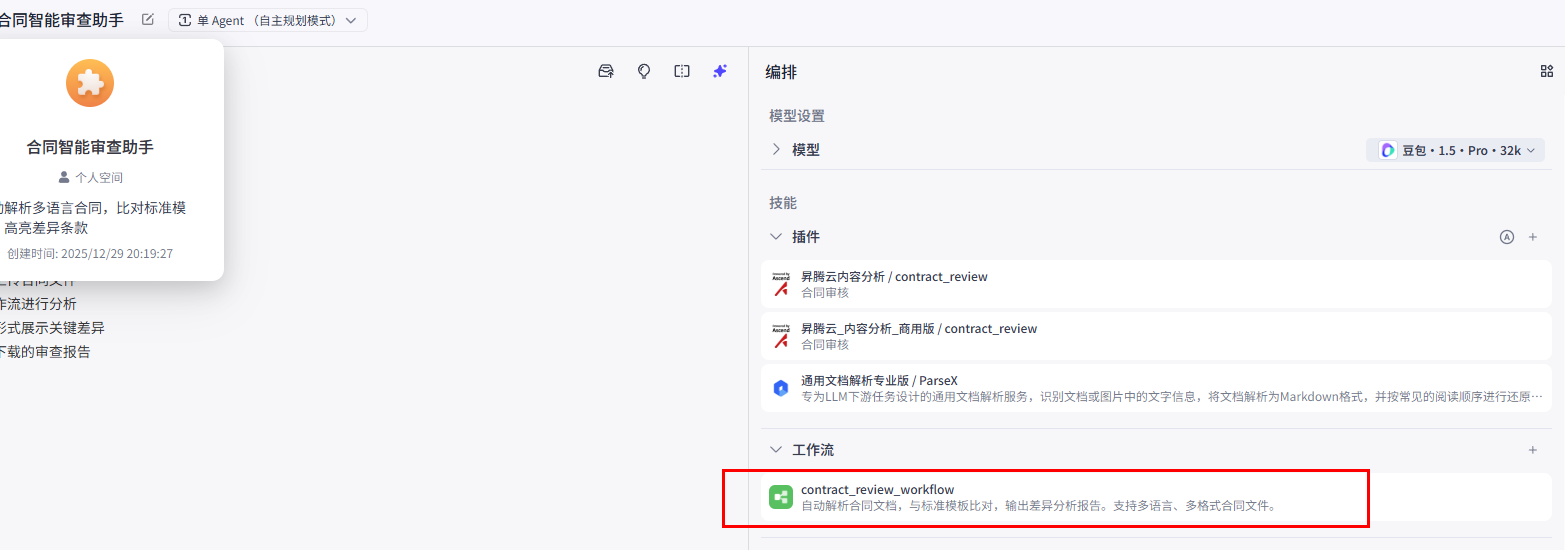
Task: Click the 合同智能审查助手 name in the card
Action: (90, 147)
